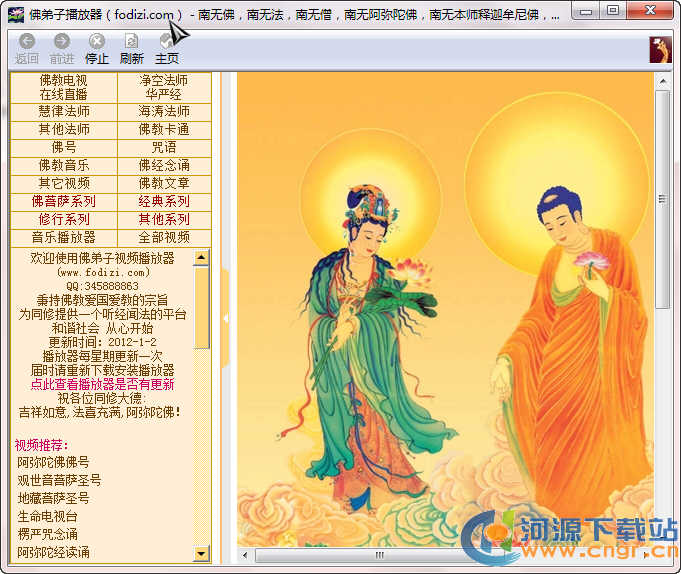Play recommended 楞严咒念诵 video
The image size is (681, 574).
pyautogui.click(x=47, y=534)
